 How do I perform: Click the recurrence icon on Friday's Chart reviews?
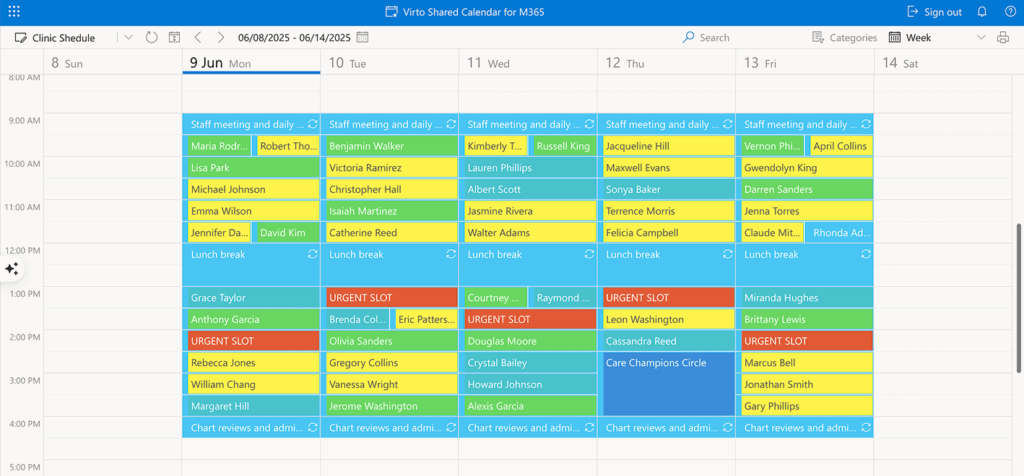866,428
